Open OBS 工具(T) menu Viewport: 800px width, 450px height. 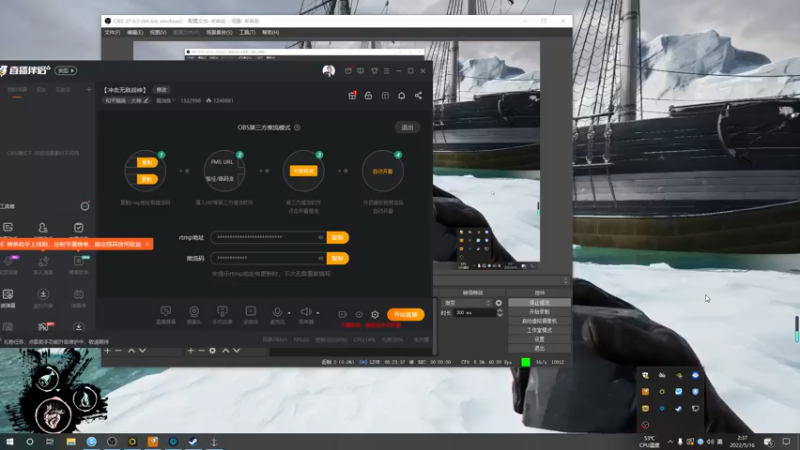pos(247,33)
